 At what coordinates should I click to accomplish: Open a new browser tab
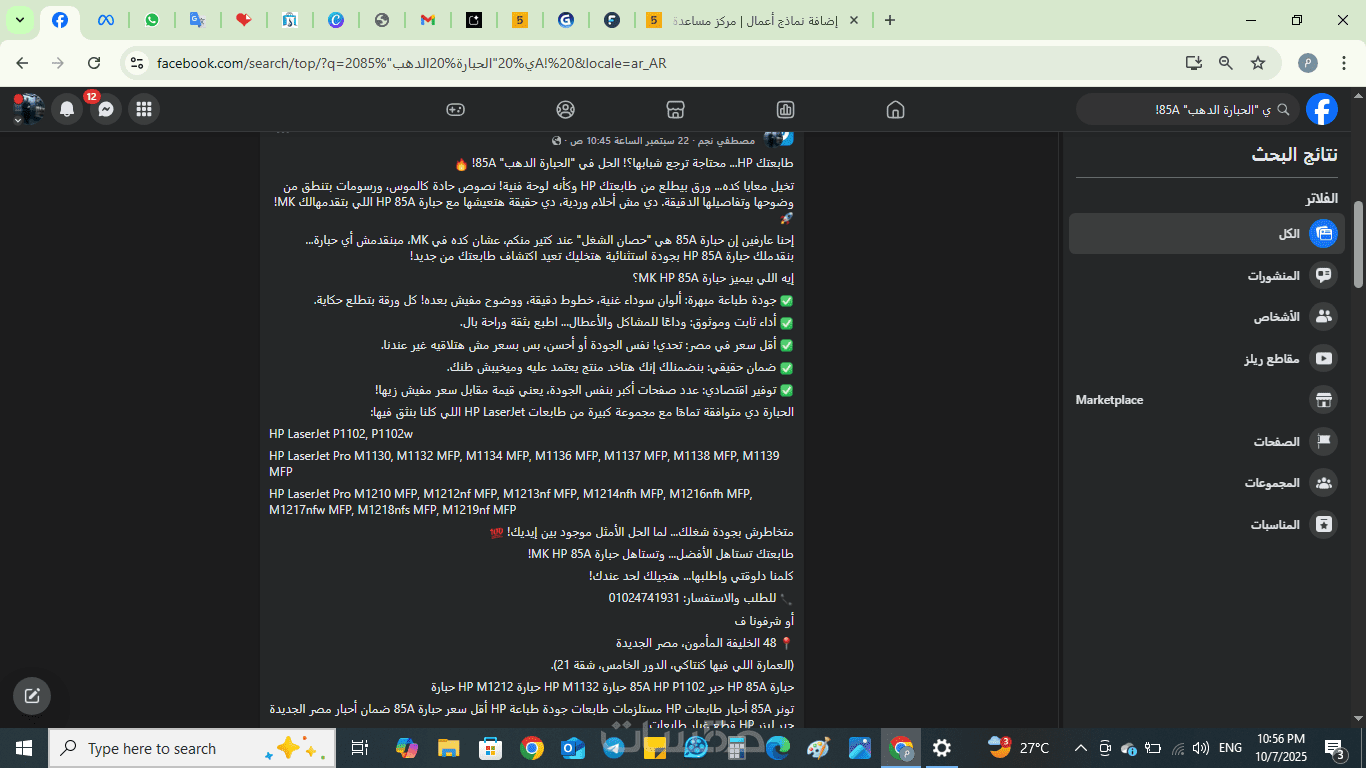pos(890,20)
